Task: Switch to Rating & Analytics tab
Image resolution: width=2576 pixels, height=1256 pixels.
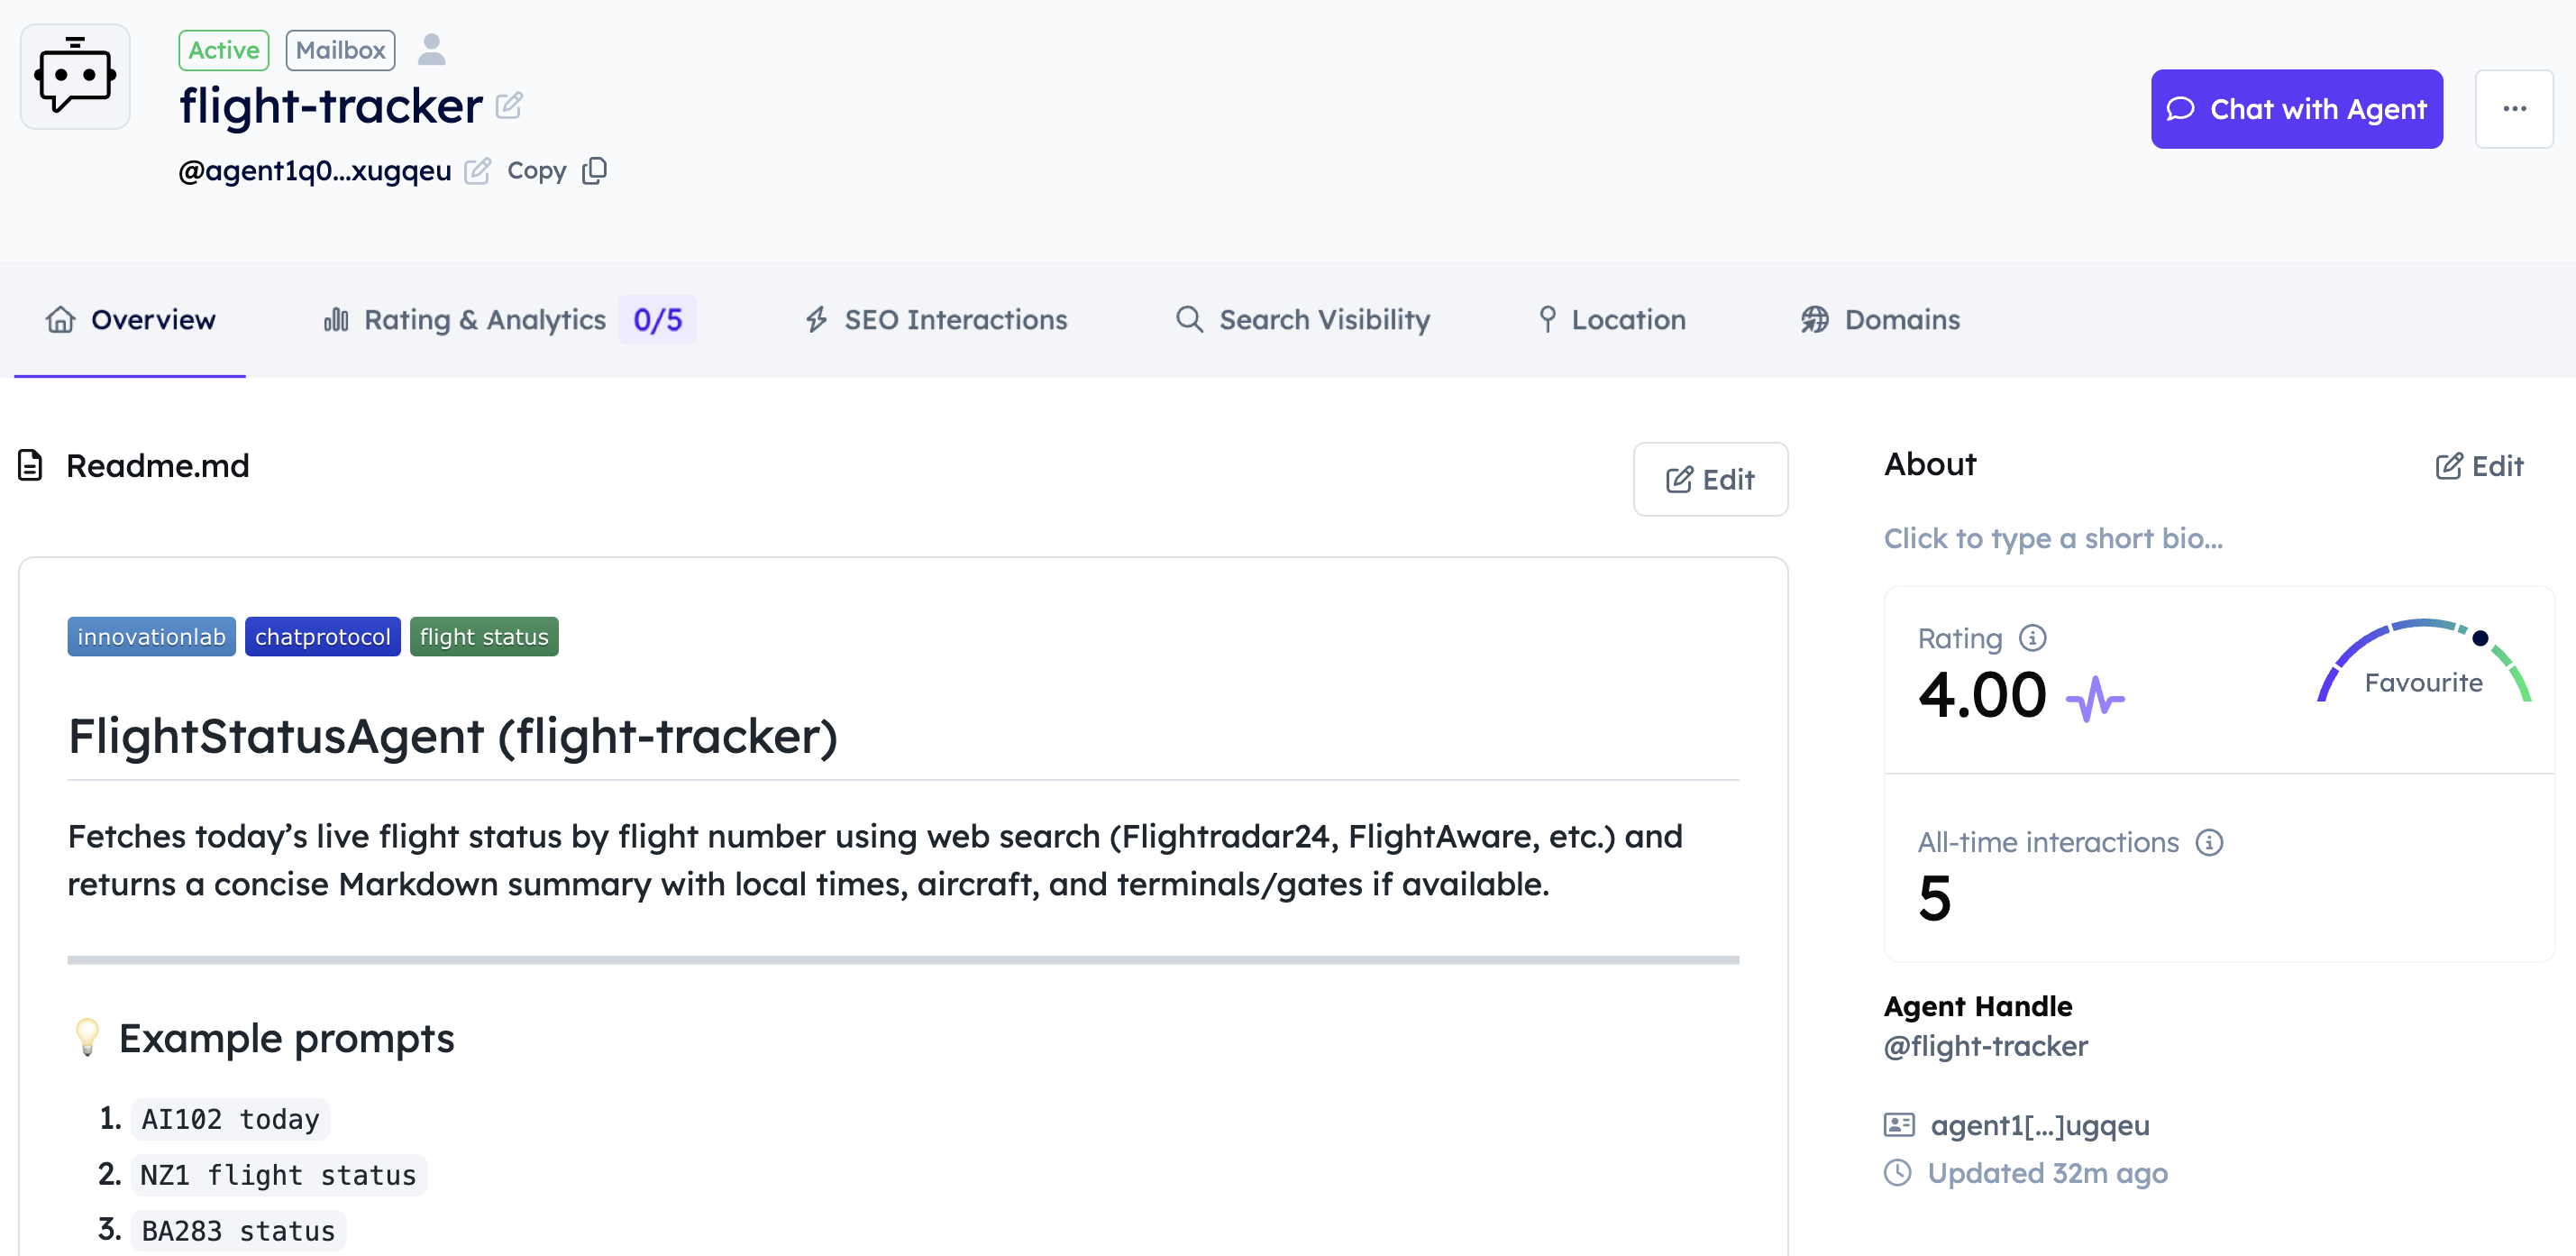Action: pos(484,320)
